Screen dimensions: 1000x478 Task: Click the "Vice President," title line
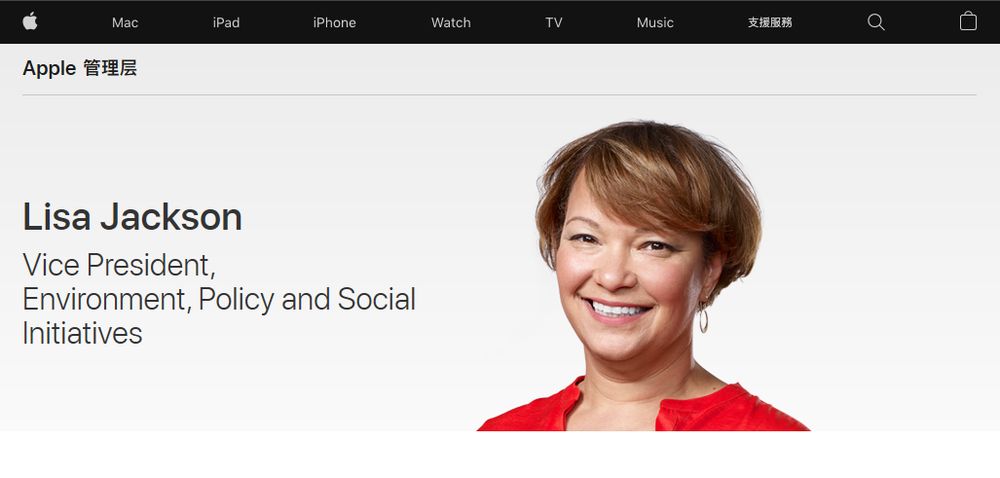[119, 265]
